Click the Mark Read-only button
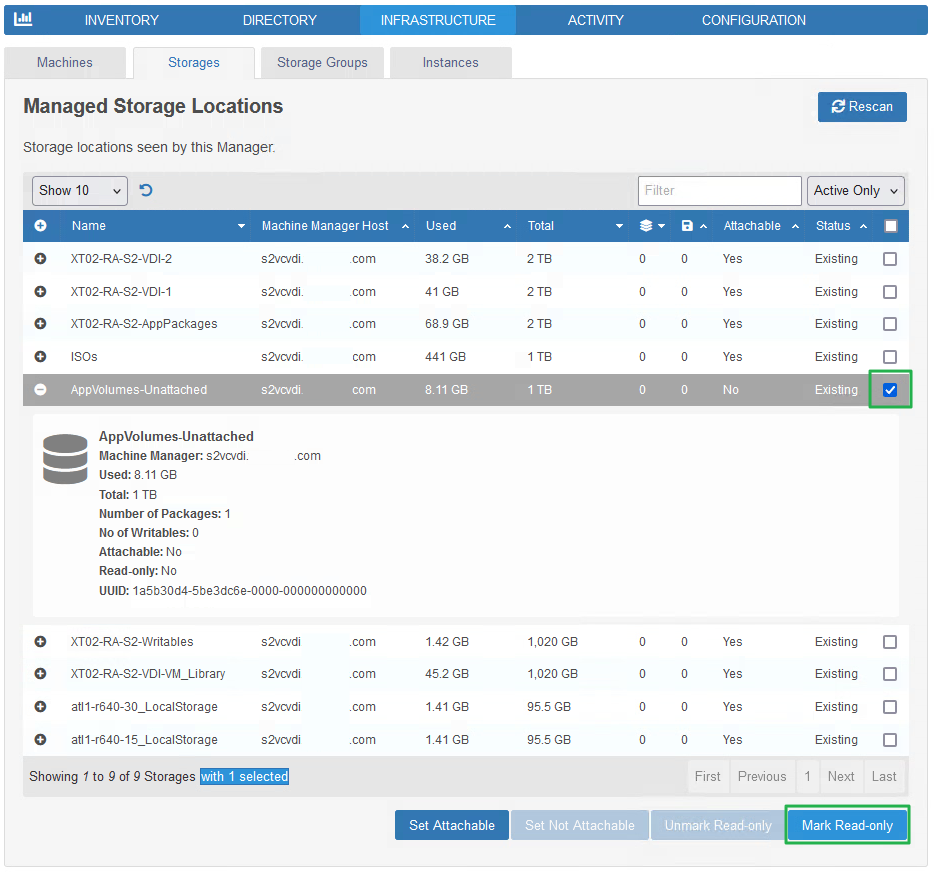Viewport: 934px width, 873px height. (847, 825)
